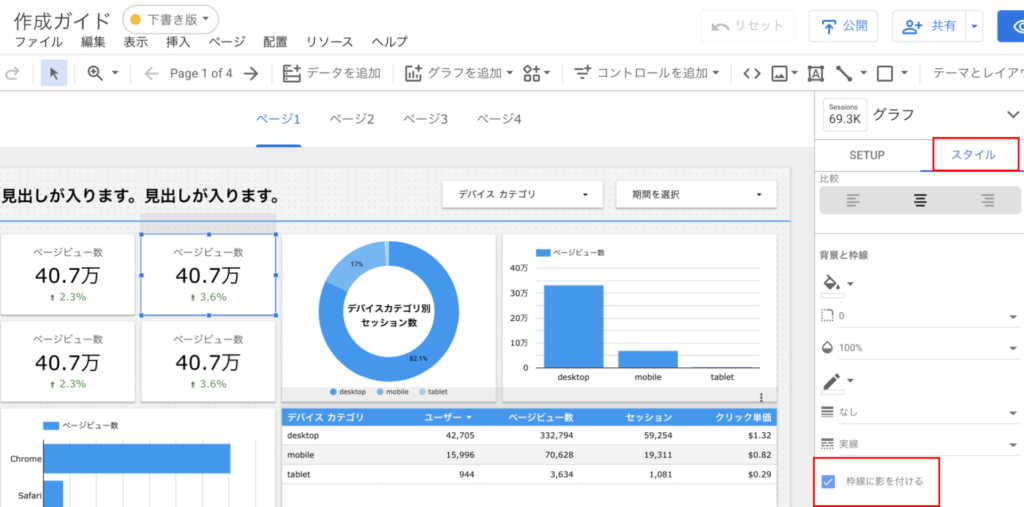
Task: Select the rectangle shape tool
Action: point(885,74)
